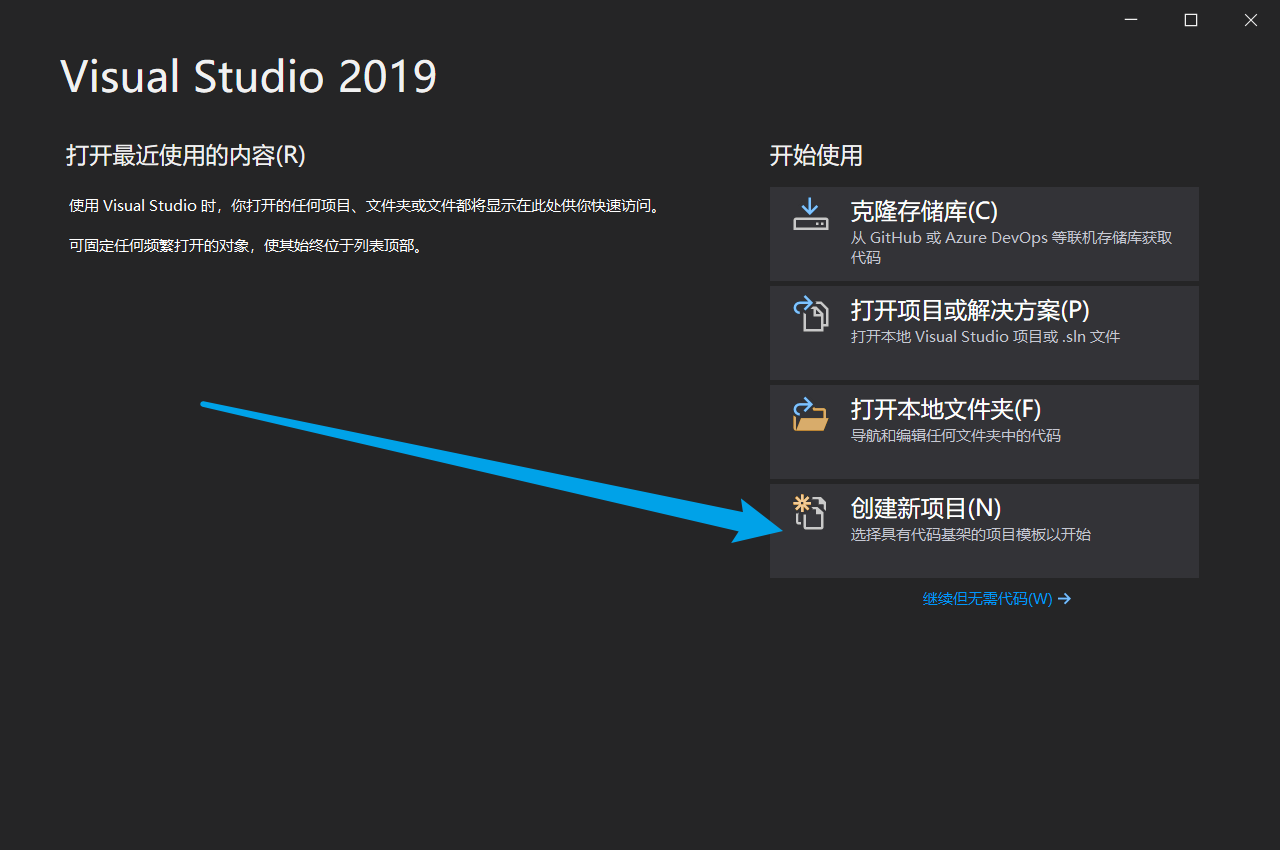This screenshot has width=1280, height=850.
Task: Click description 打开本地 Visual Studio 项目或 .sln 文件
Action: pyautogui.click(x=985, y=337)
